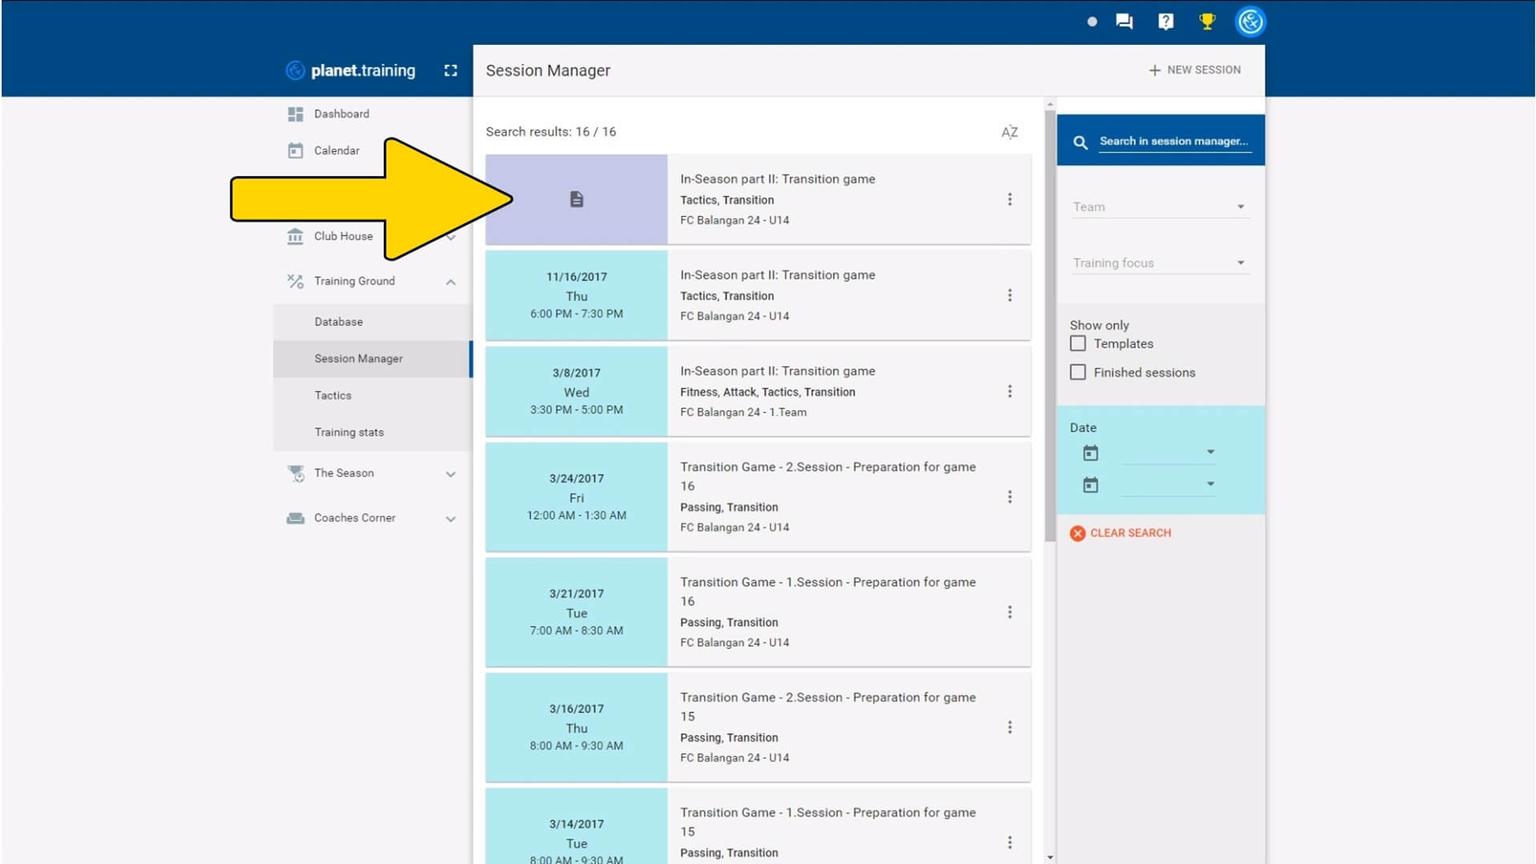The height and width of the screenshot is (864, 1536).
Task: Sort sessions with the AZ icon
Action: tap(1009, 132)
